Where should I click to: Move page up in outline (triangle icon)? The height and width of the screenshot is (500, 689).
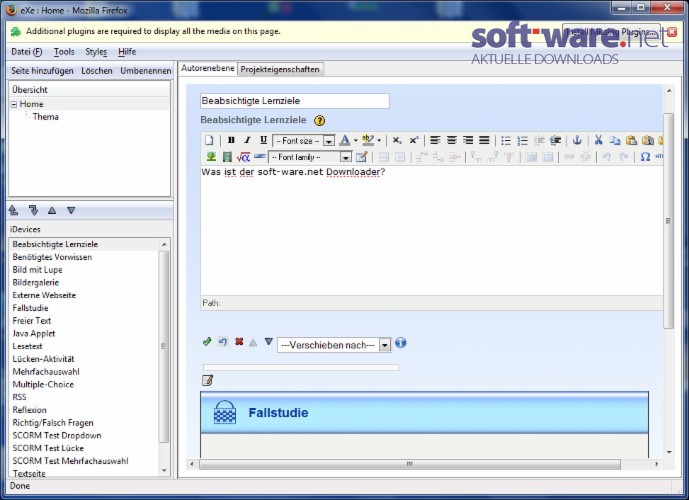(x=52, y=210)
